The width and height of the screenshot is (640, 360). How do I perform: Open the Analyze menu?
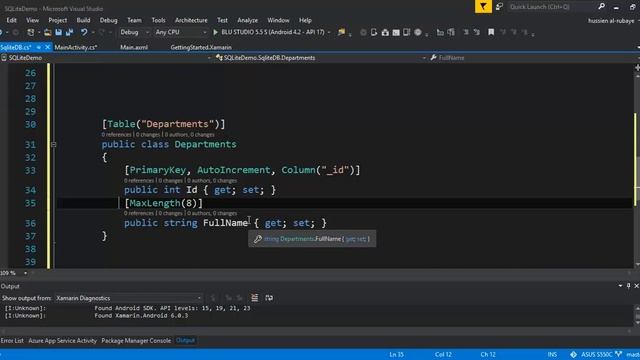point(247,20)
